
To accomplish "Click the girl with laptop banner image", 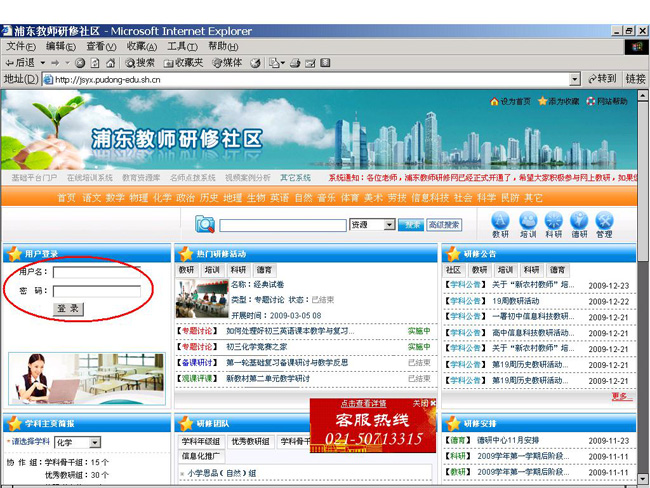I will click(87, 379).
